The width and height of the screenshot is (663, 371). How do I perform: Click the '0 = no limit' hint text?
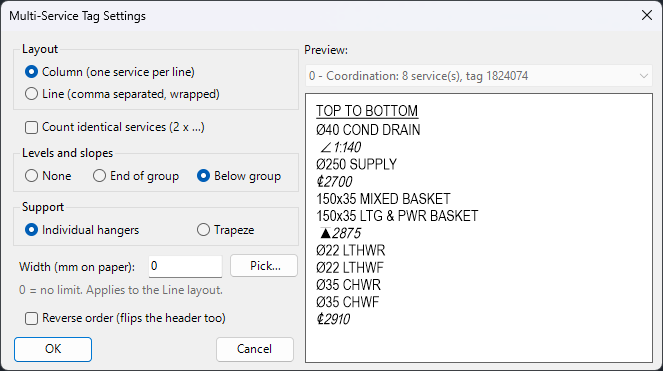[x=121, y=290]
